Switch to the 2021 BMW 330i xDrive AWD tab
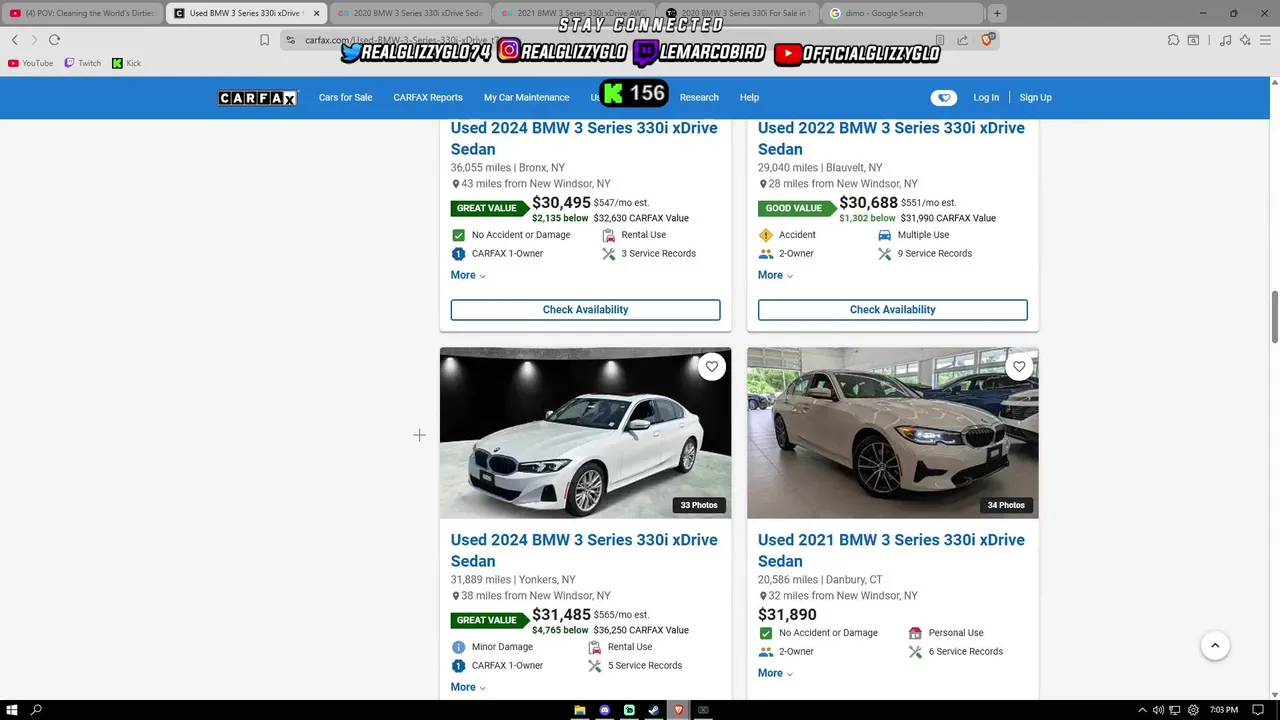 [x=572, y=13]
